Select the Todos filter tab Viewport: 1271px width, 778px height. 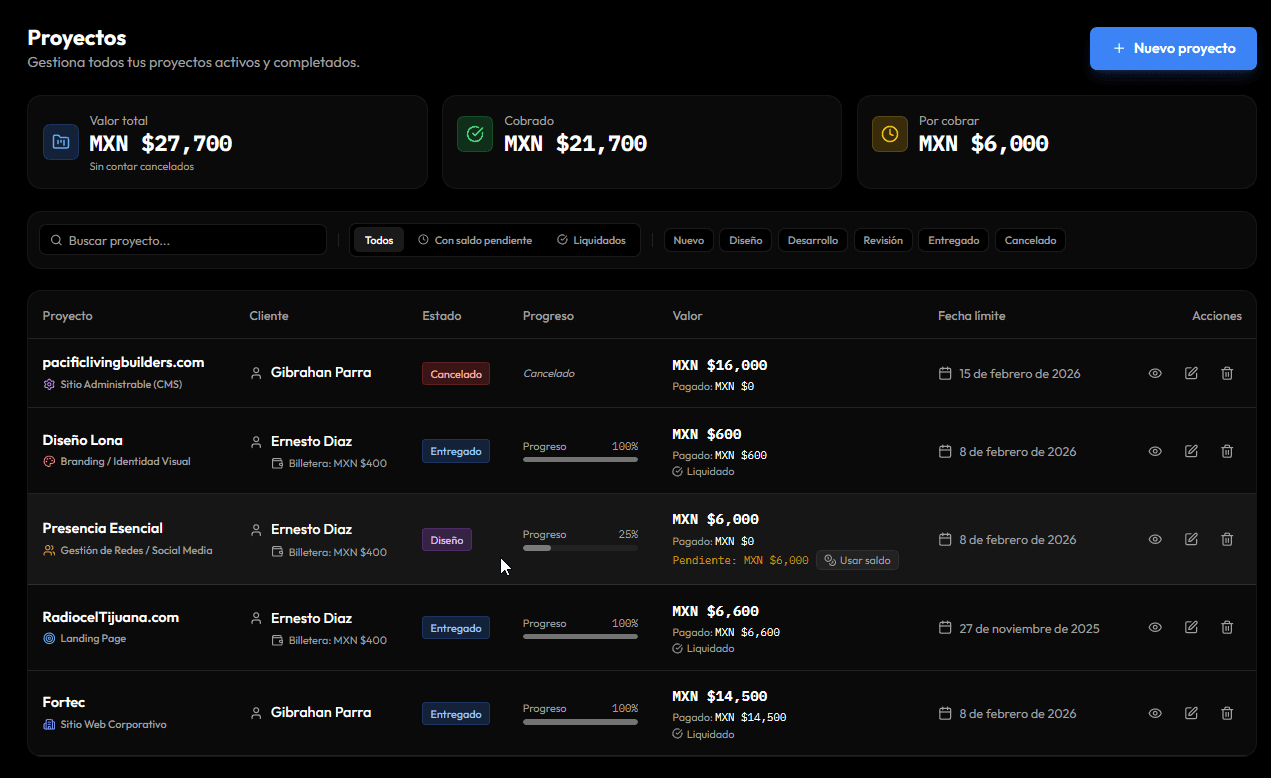pyautogui.click(x=379, y=240)
